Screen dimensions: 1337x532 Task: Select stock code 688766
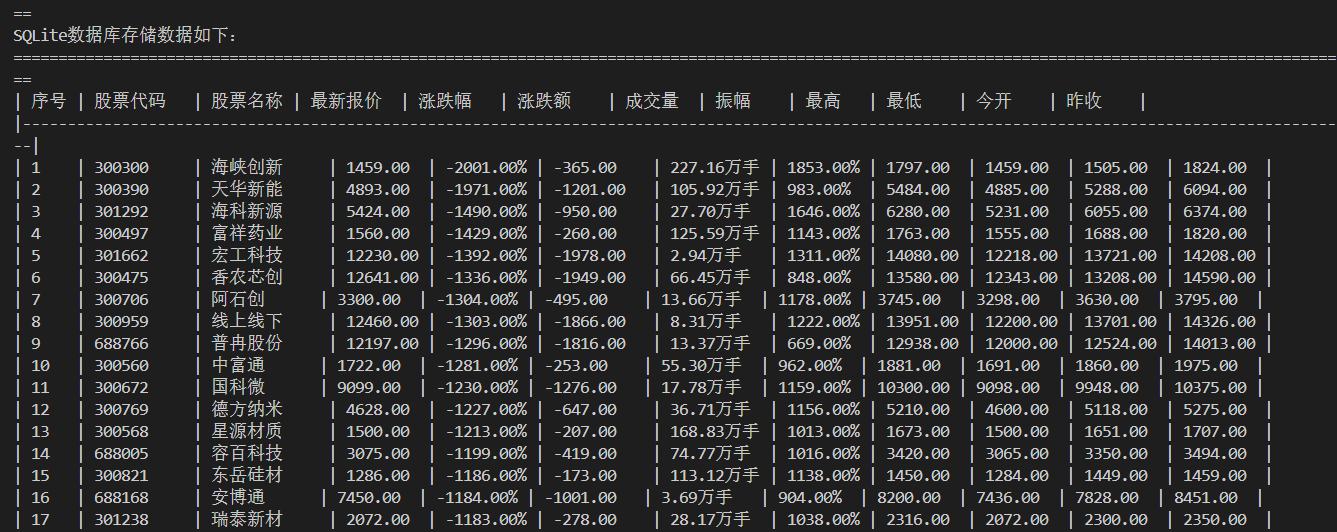(x=122, y=343)
